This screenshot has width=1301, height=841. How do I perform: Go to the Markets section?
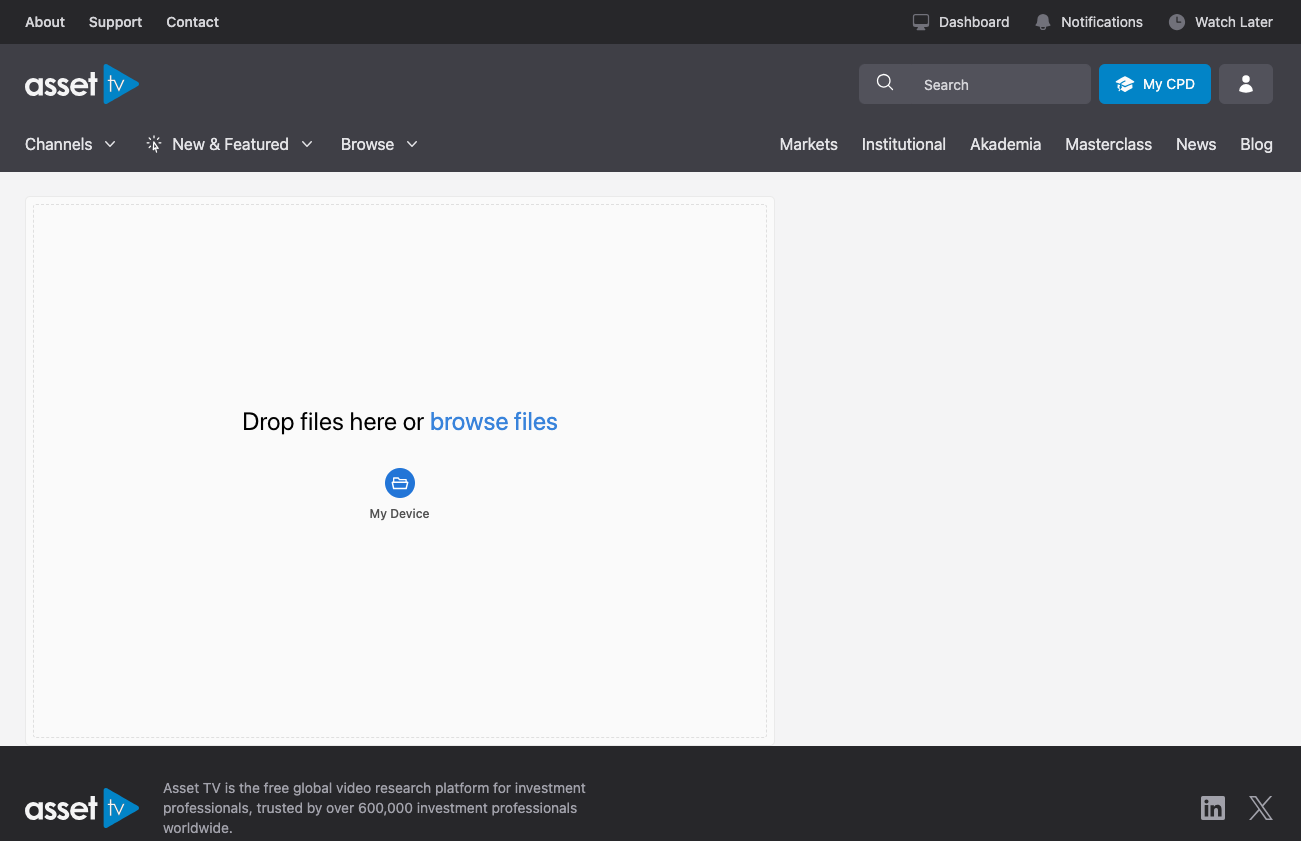pyautogui.click(x=808, y=144)
